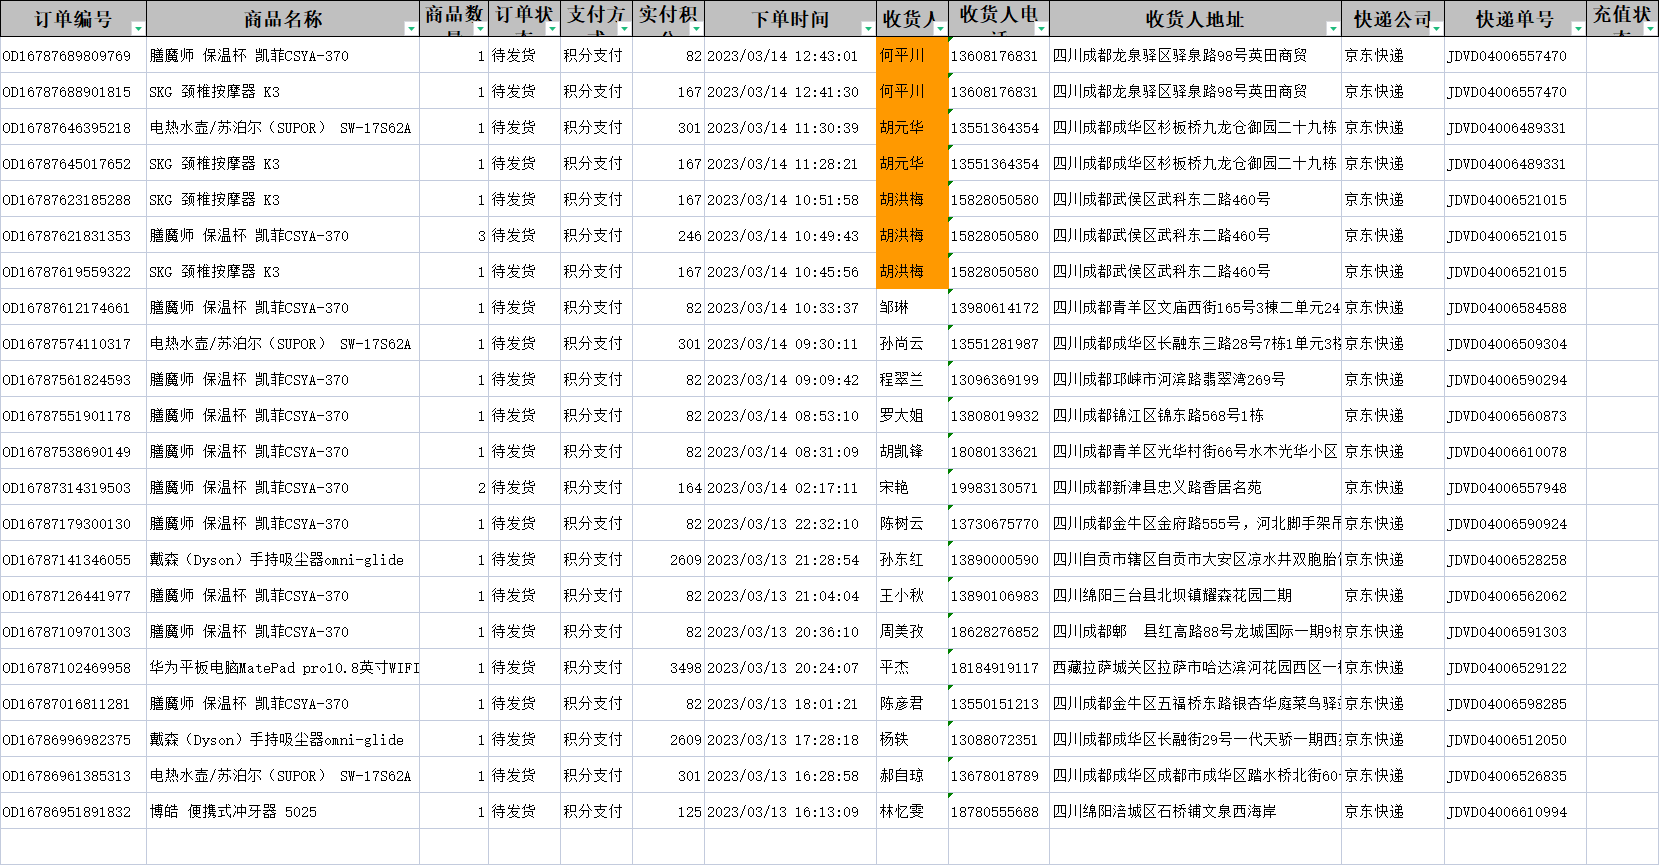Select the 下单时间 header cell
Viewport: 1659px width, 865px height.
coord(790,19)
